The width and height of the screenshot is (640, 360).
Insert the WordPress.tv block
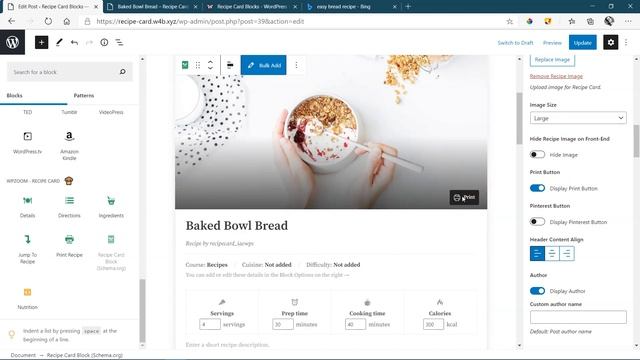click(x=27, y=142)
